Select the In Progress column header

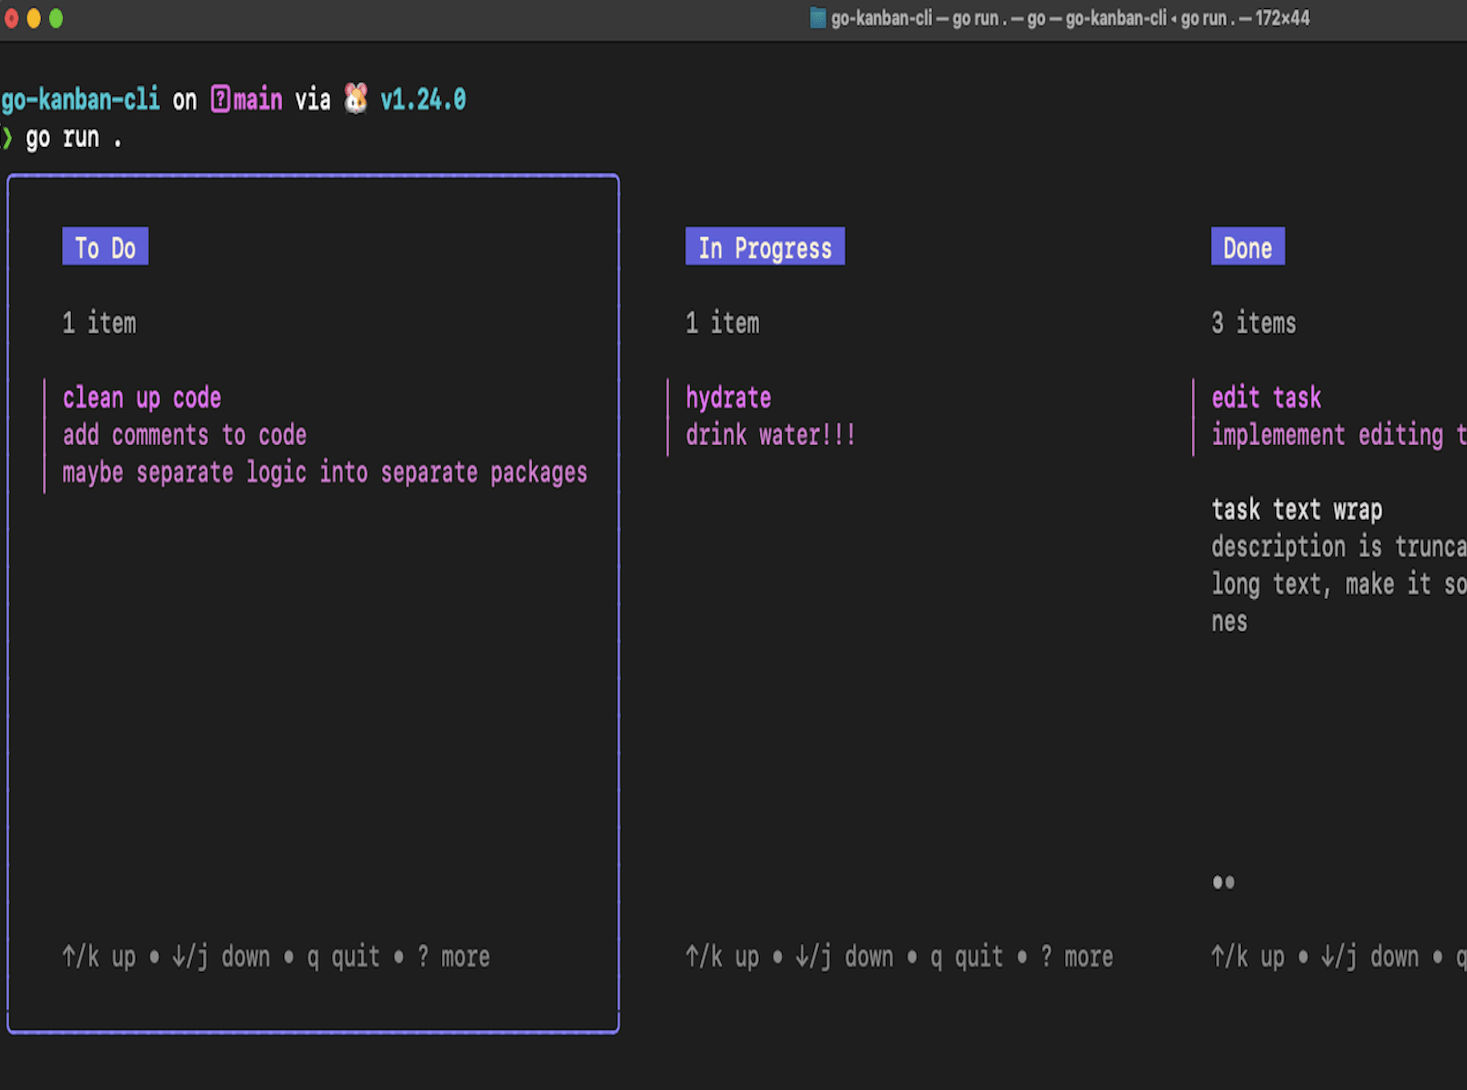(x=765, y=247)
